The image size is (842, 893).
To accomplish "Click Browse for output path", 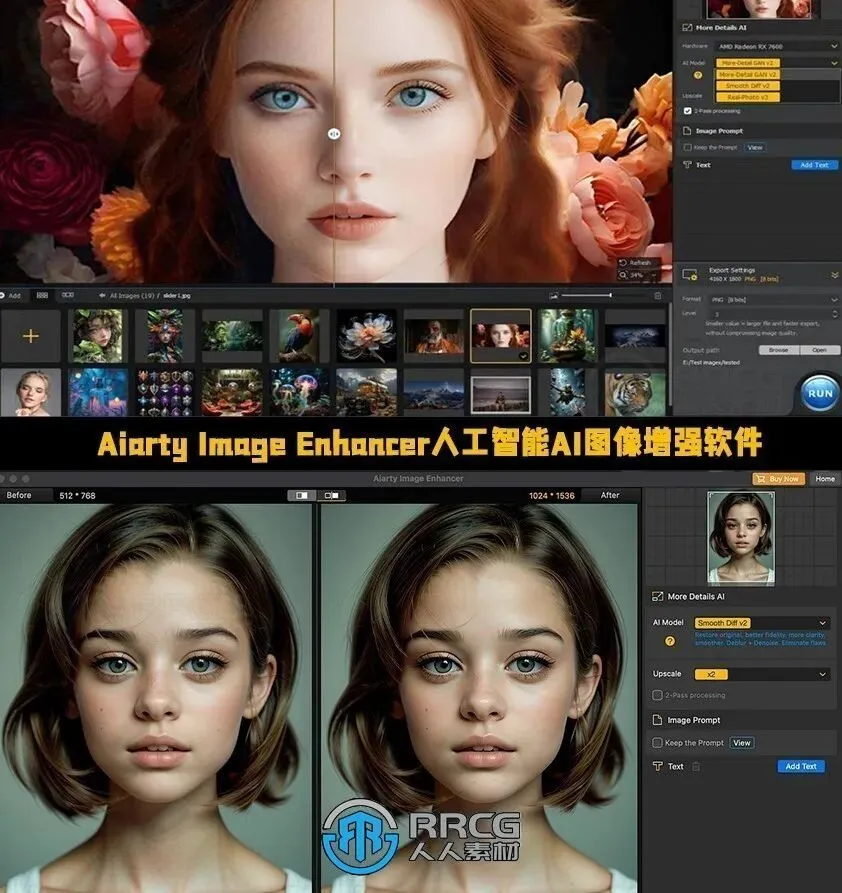I will click(x=779, y=350).
